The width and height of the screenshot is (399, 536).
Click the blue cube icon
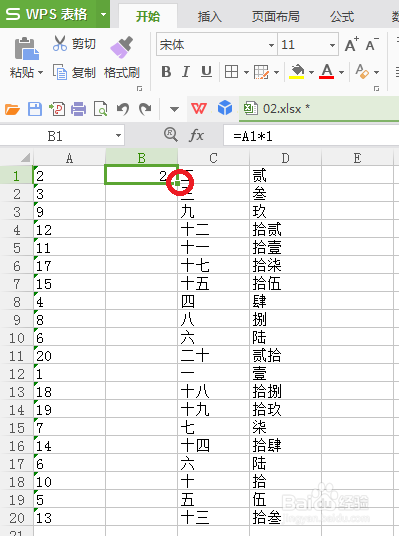225,108
